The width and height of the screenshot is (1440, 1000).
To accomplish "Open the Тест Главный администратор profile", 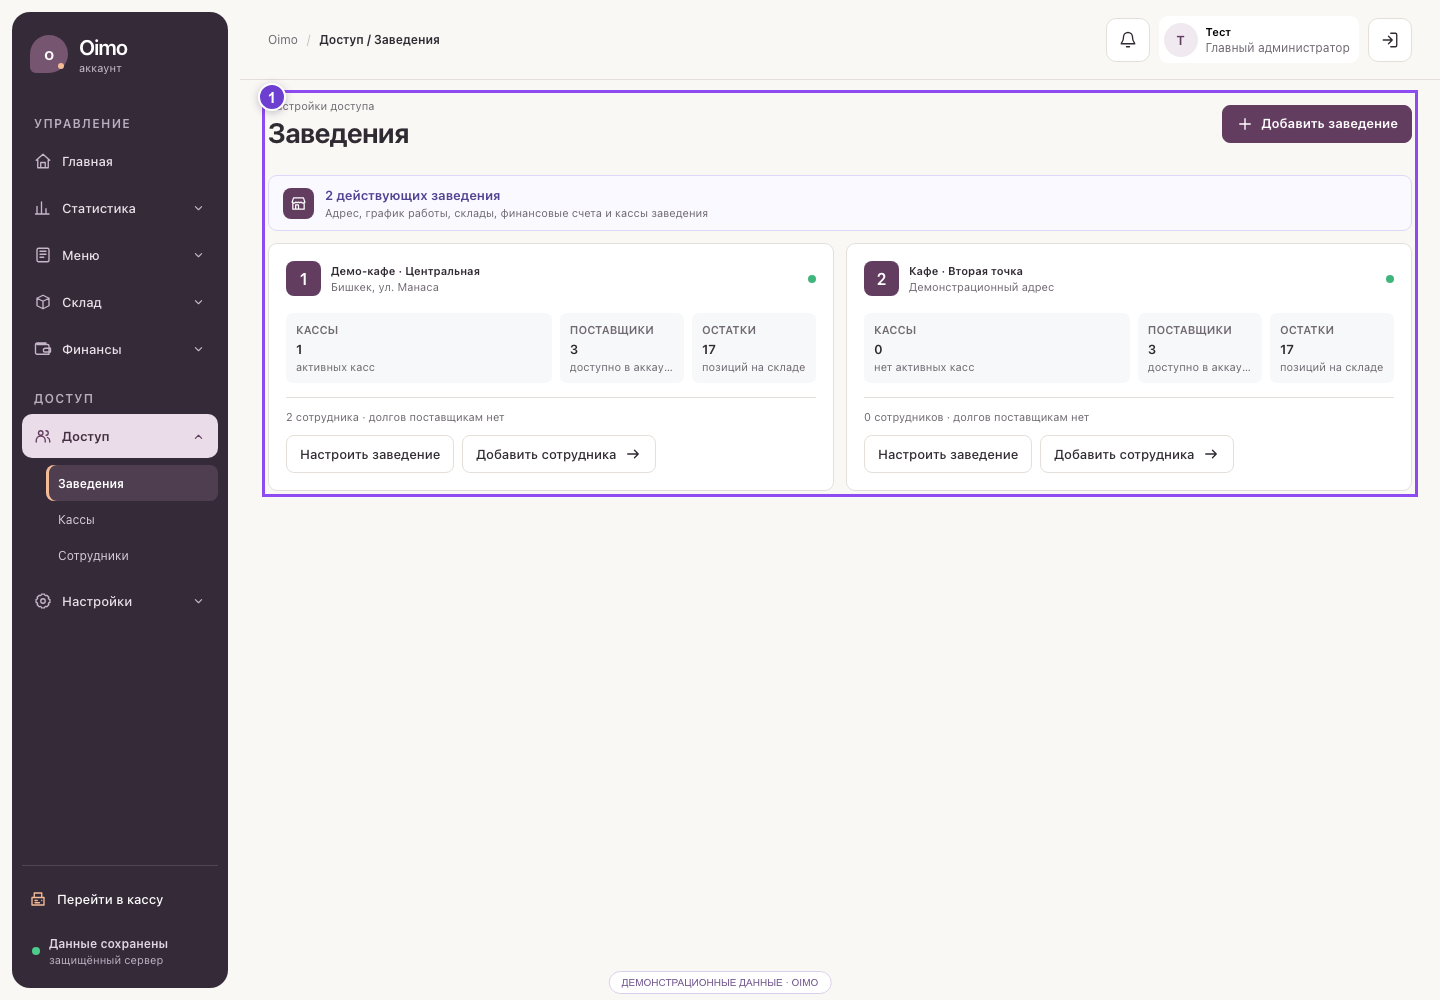I will 1259,40.
